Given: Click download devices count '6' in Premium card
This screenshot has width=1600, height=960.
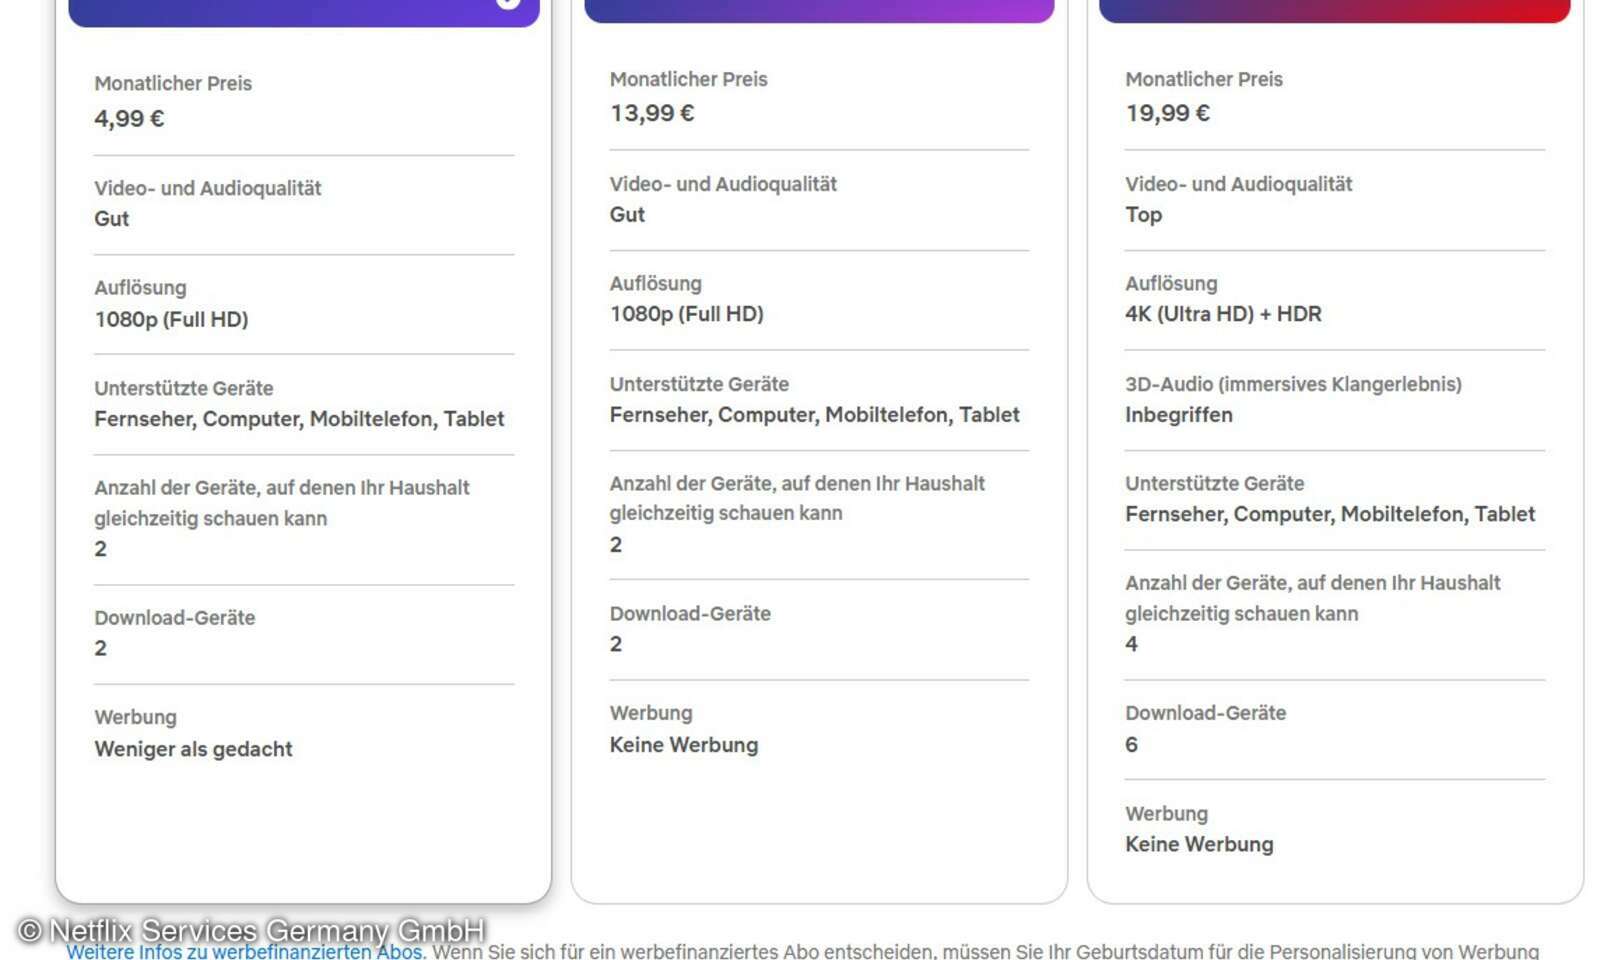Looking at the screenshot, I should click(1130, 744).
